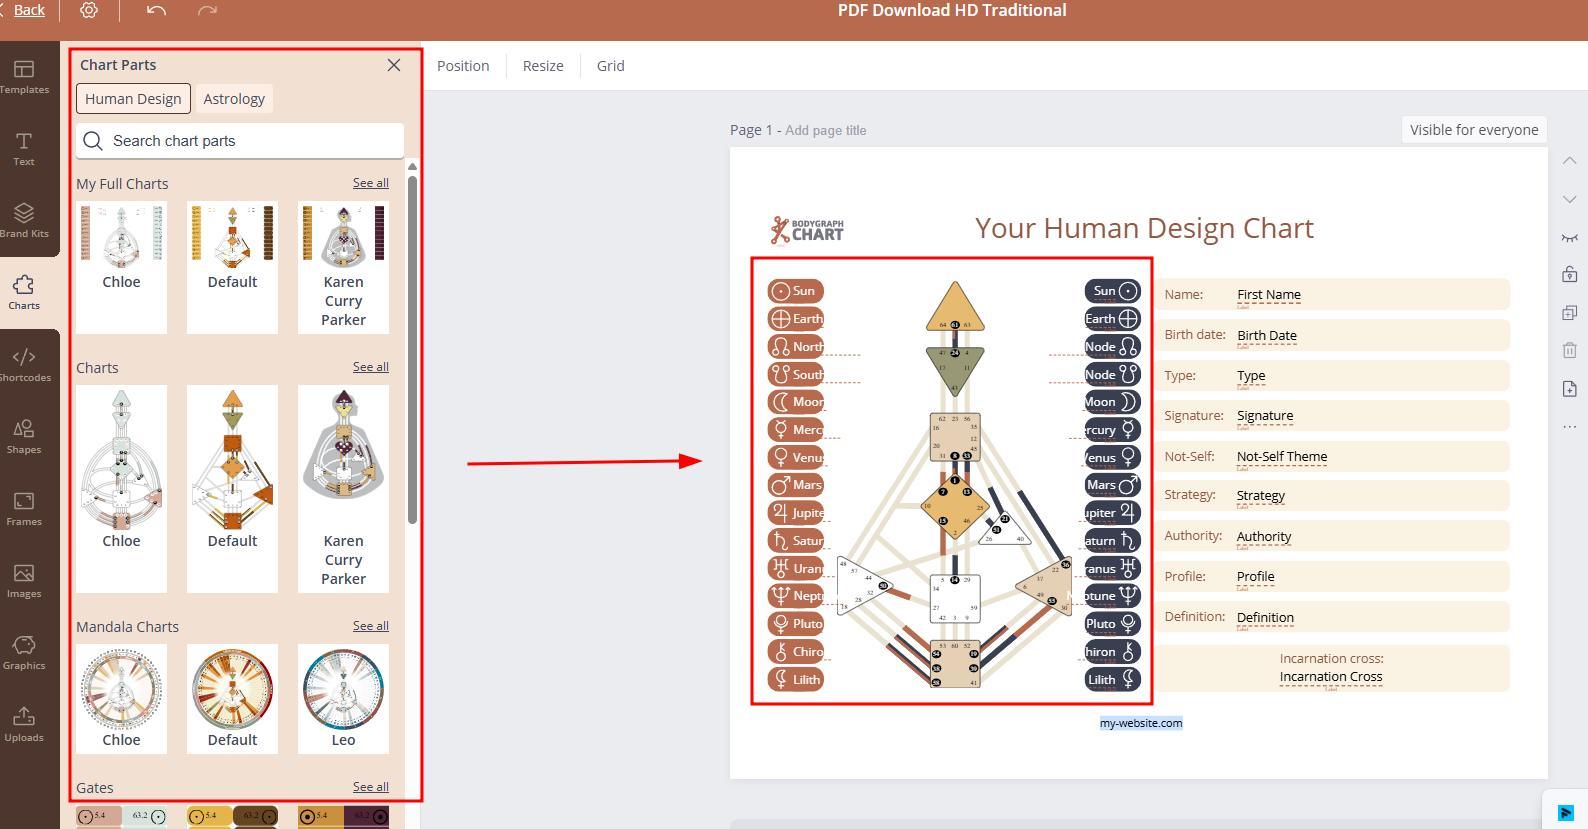Click the Search chart parts field
The height and width of the screenshot is (829, 1588).
click(240, 141)
